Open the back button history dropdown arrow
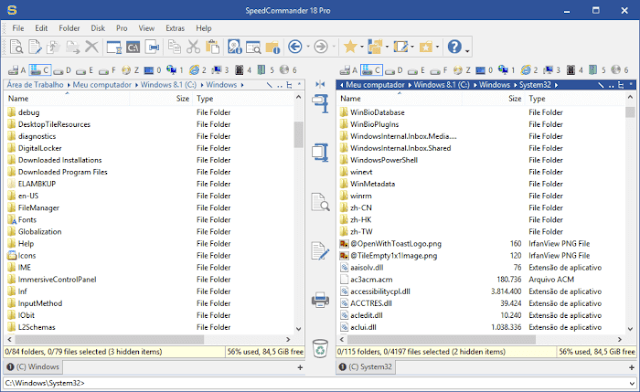Screen dimensions: 640x392 [308, 47]
